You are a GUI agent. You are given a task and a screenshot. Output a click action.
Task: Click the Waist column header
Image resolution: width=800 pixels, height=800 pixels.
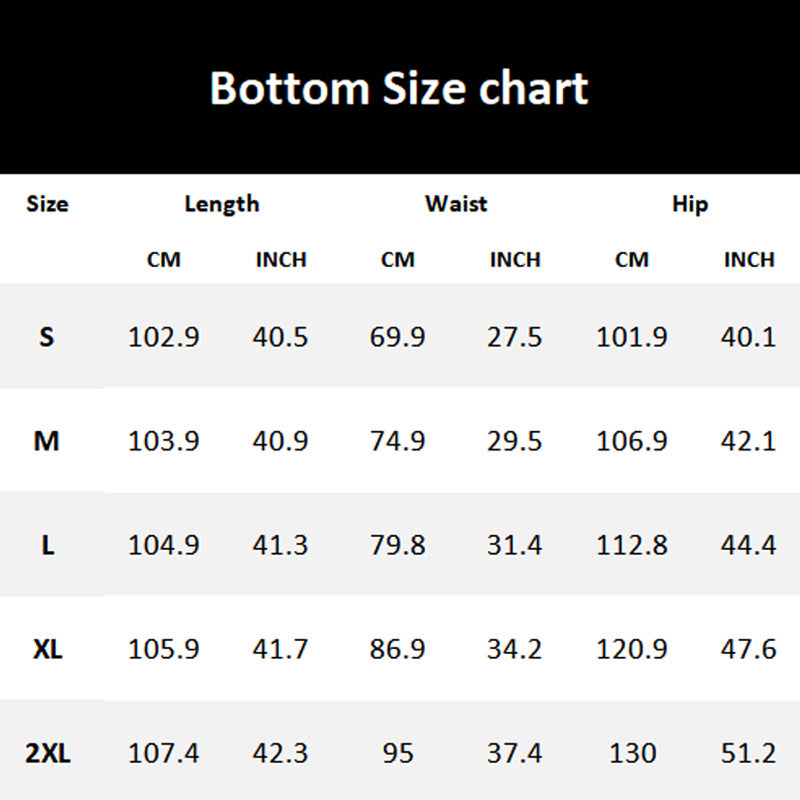[456, 204]
